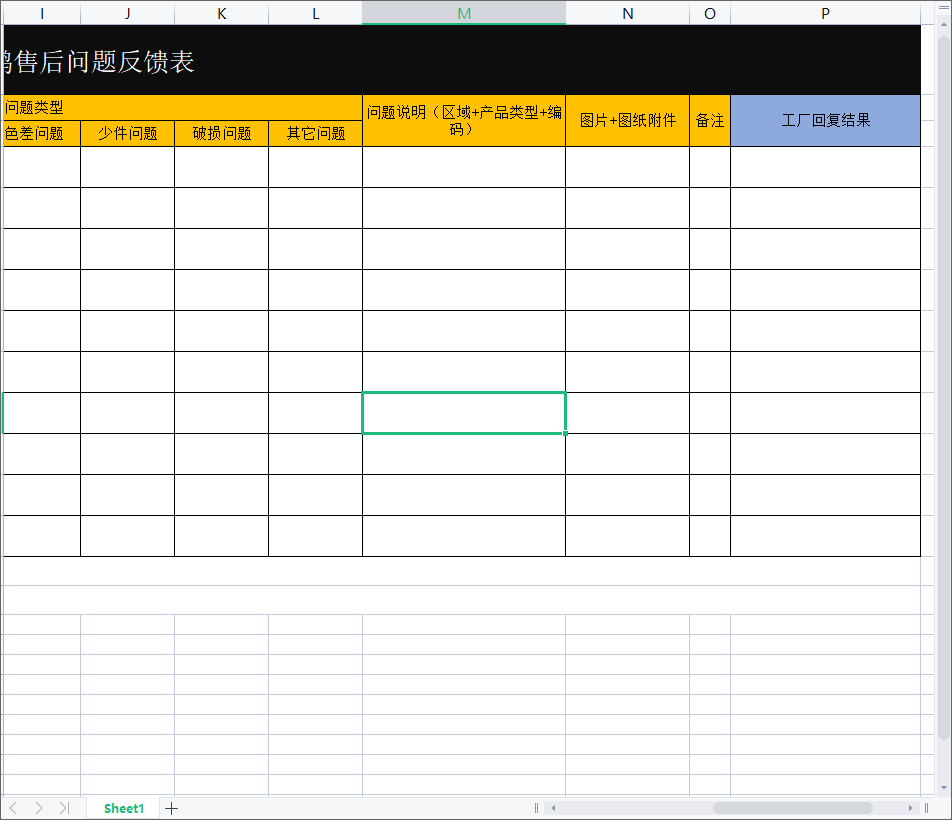Image resolution: width=952 pixels, height=820 pixels.
Task: Add a new sheet with plus icon
Action: pos(172,808)
